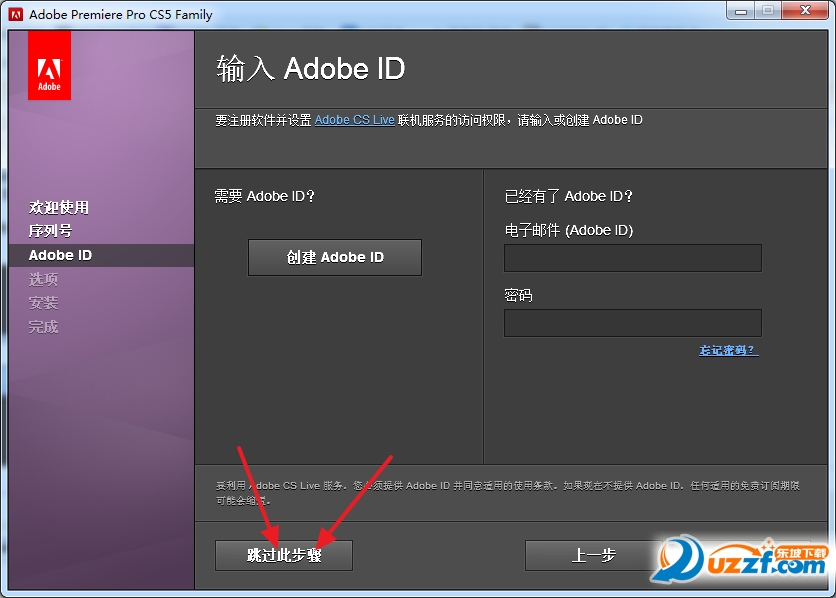Image resolution: width=836 pixels, height=598 pixels.
Task: Open the Adobe CS Live link
Action: [355, 120]
